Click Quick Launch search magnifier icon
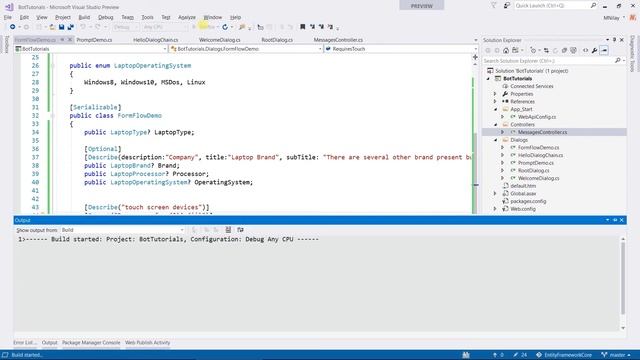The width and height of the screenshot is (640, 360). 593,5
